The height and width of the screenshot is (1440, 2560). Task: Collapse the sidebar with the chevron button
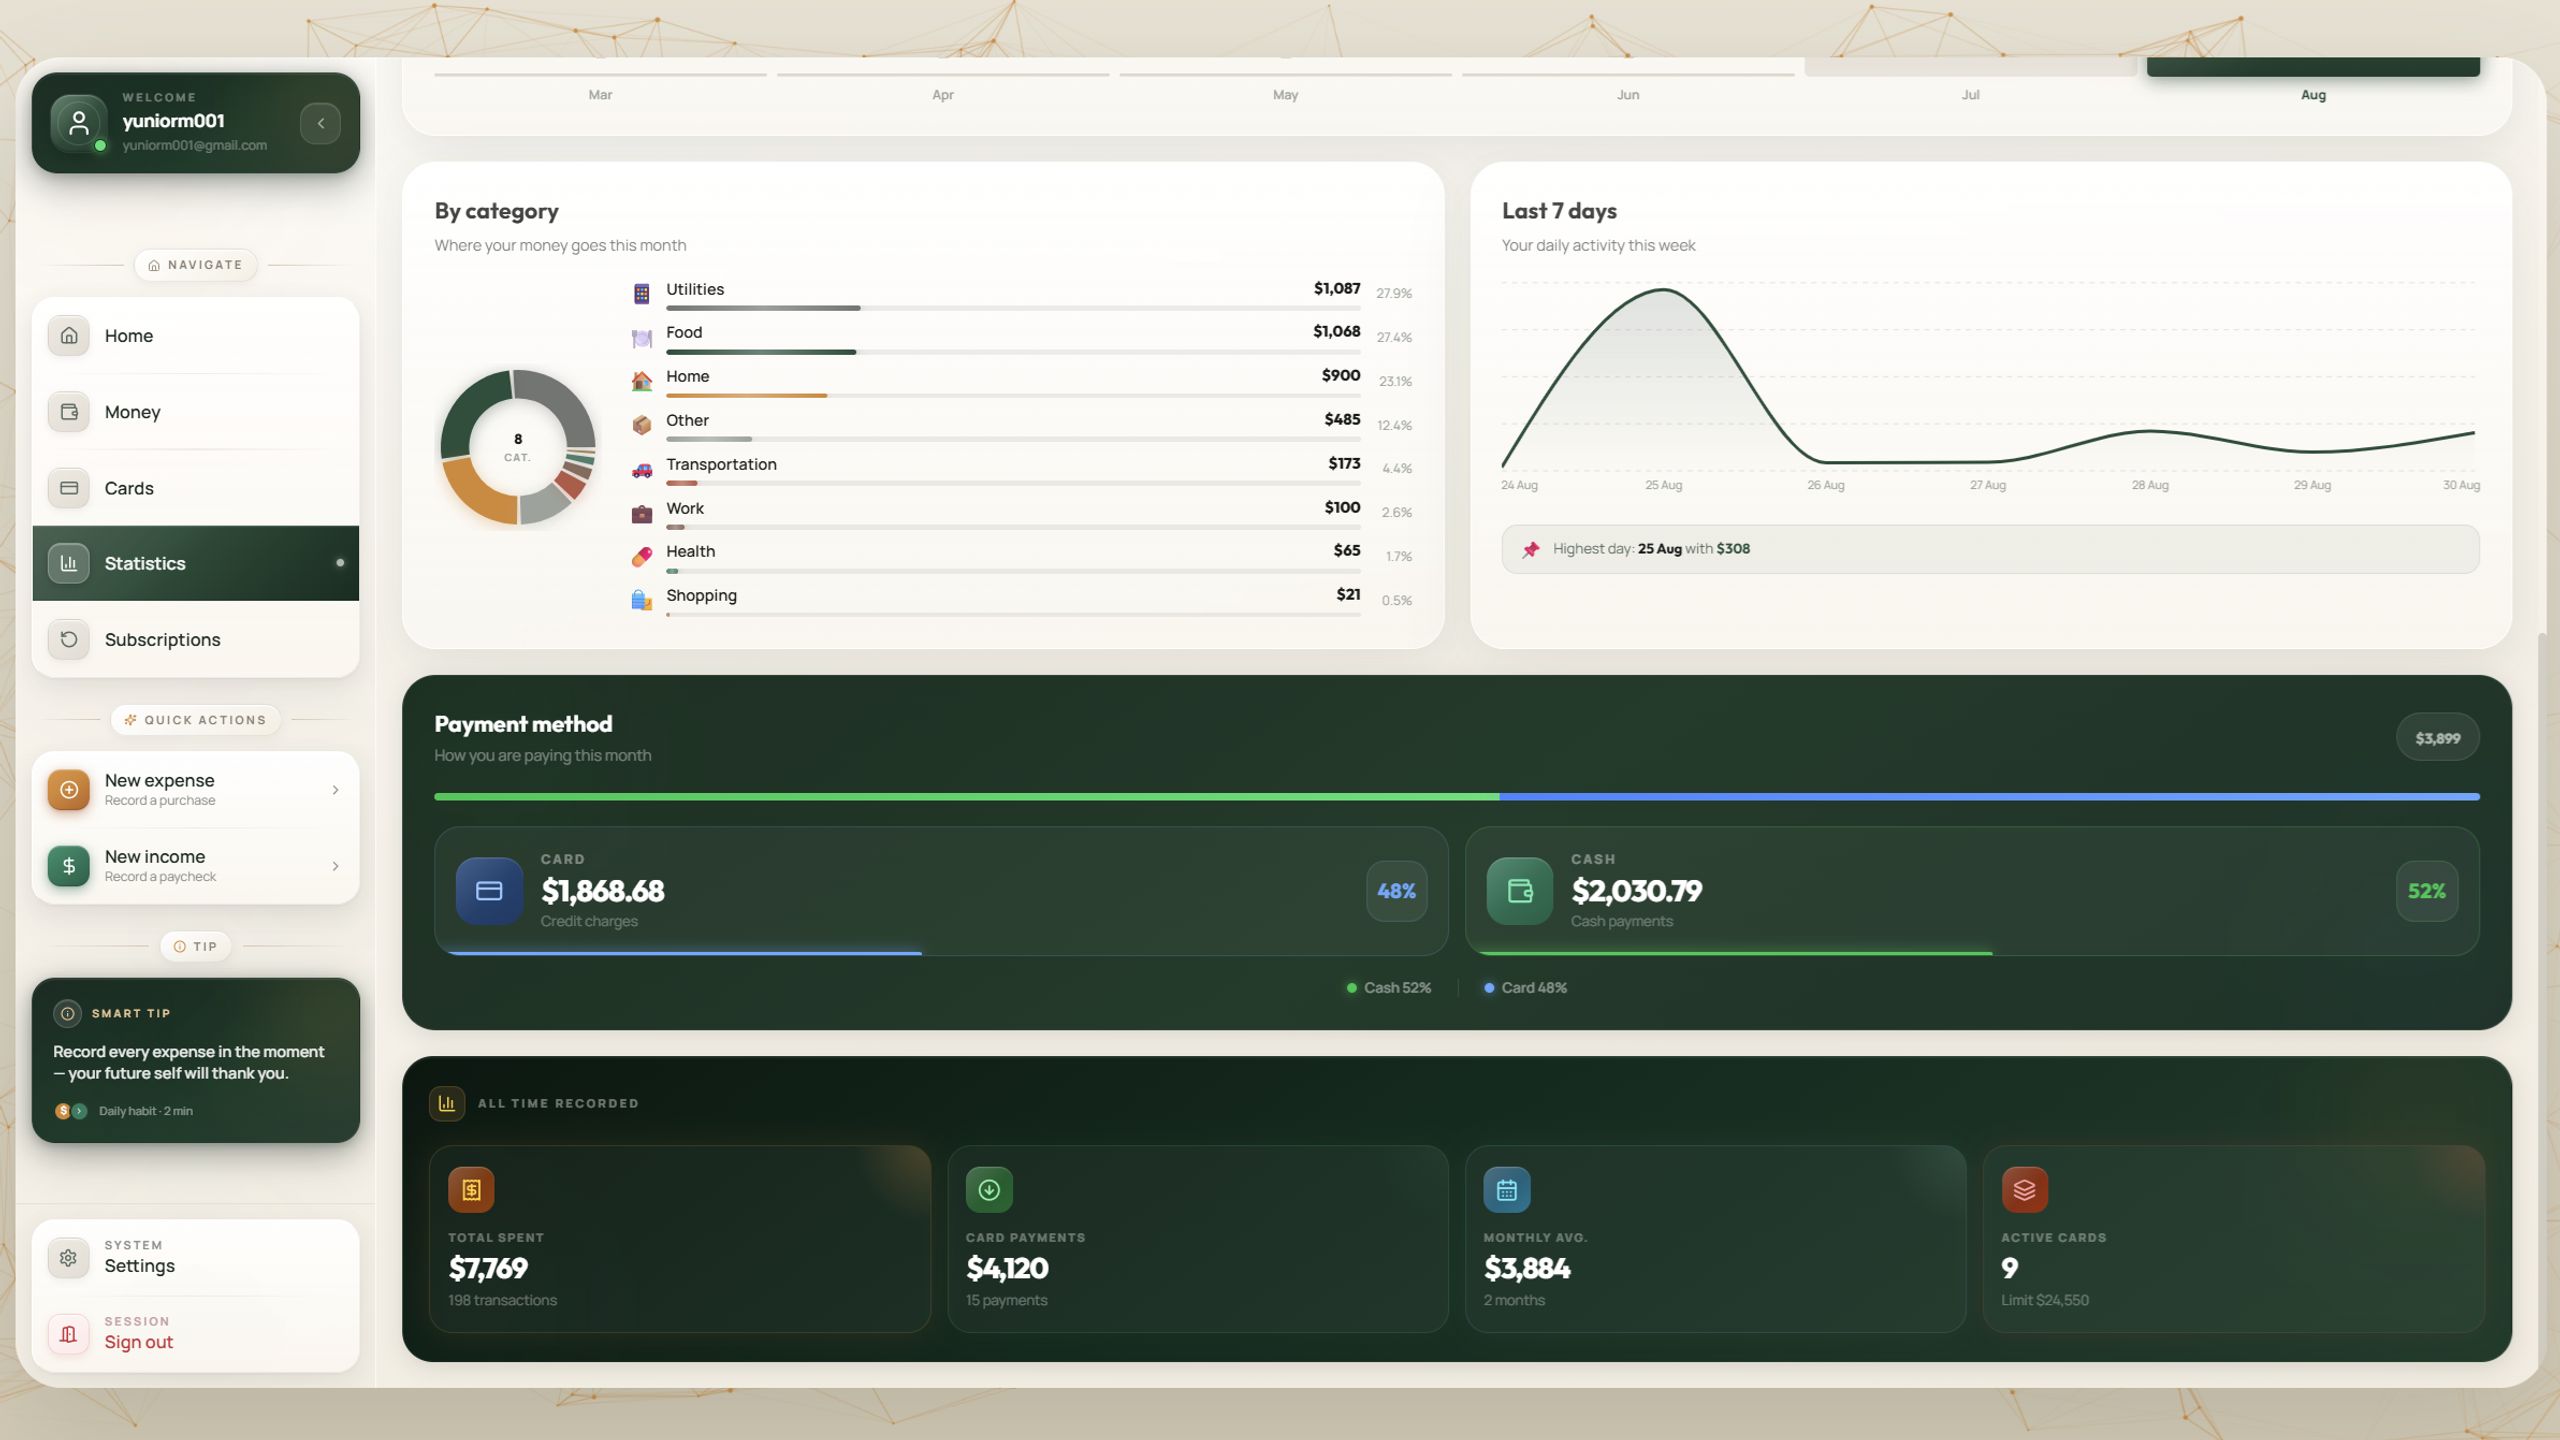[x=320, y=123]
